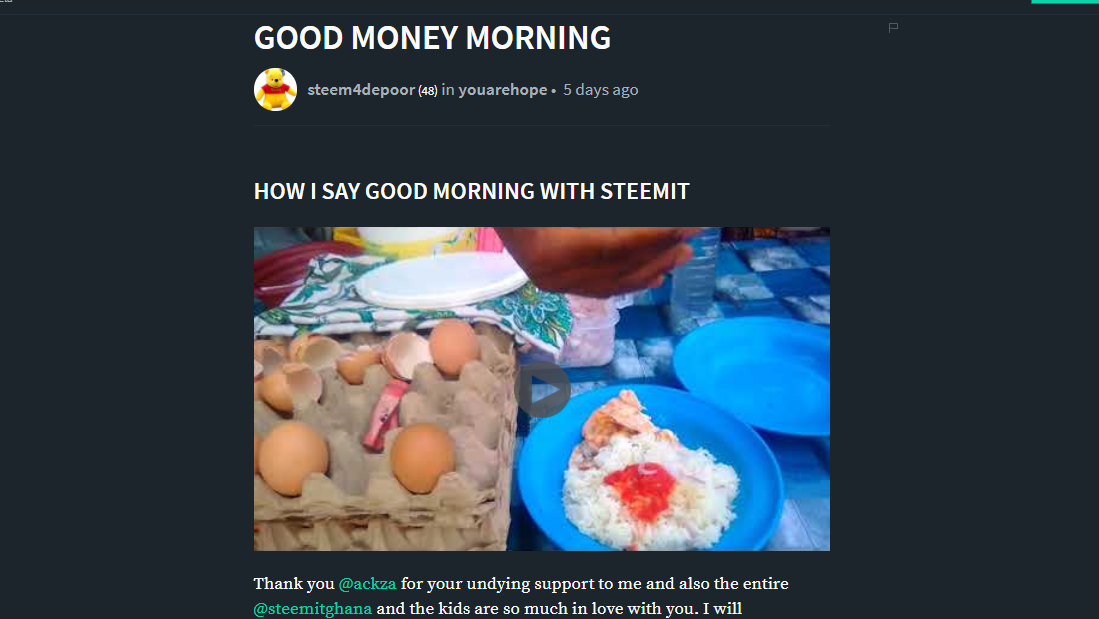
Task: Click the Pooh bear profile avatar
Action: coord(275,89)
